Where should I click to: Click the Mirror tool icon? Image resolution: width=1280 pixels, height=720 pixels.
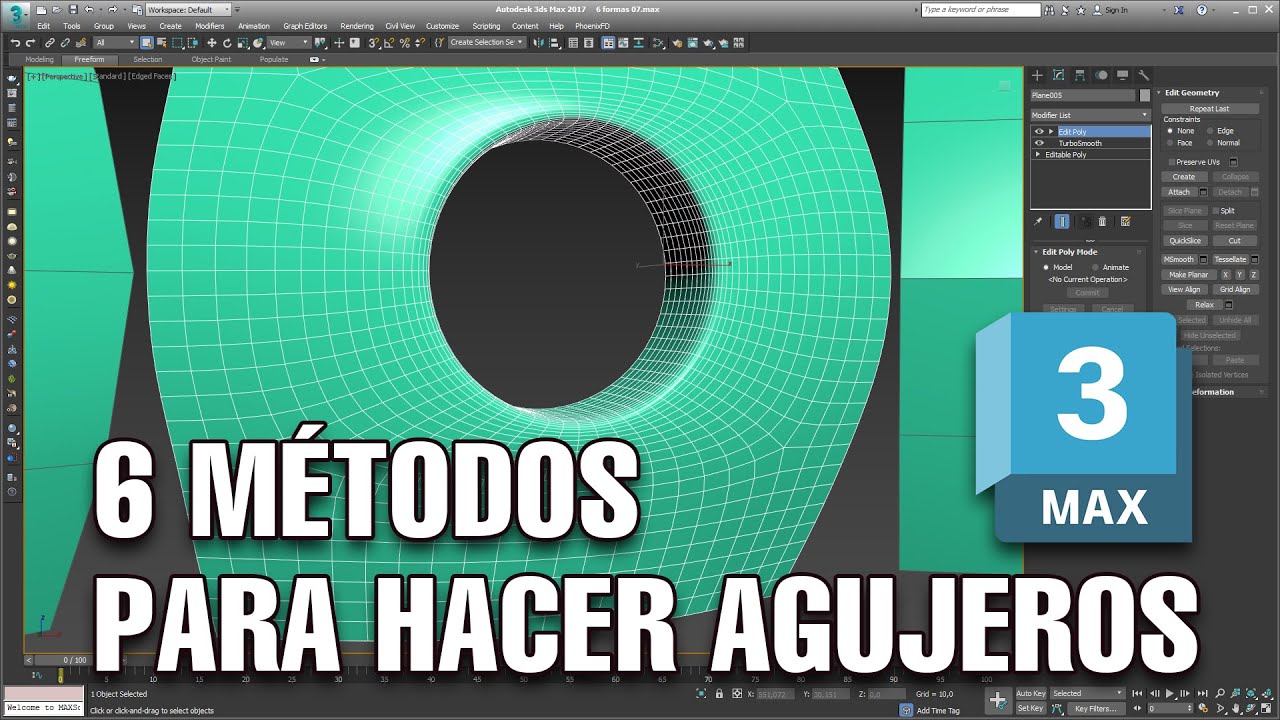coord(538,43)
